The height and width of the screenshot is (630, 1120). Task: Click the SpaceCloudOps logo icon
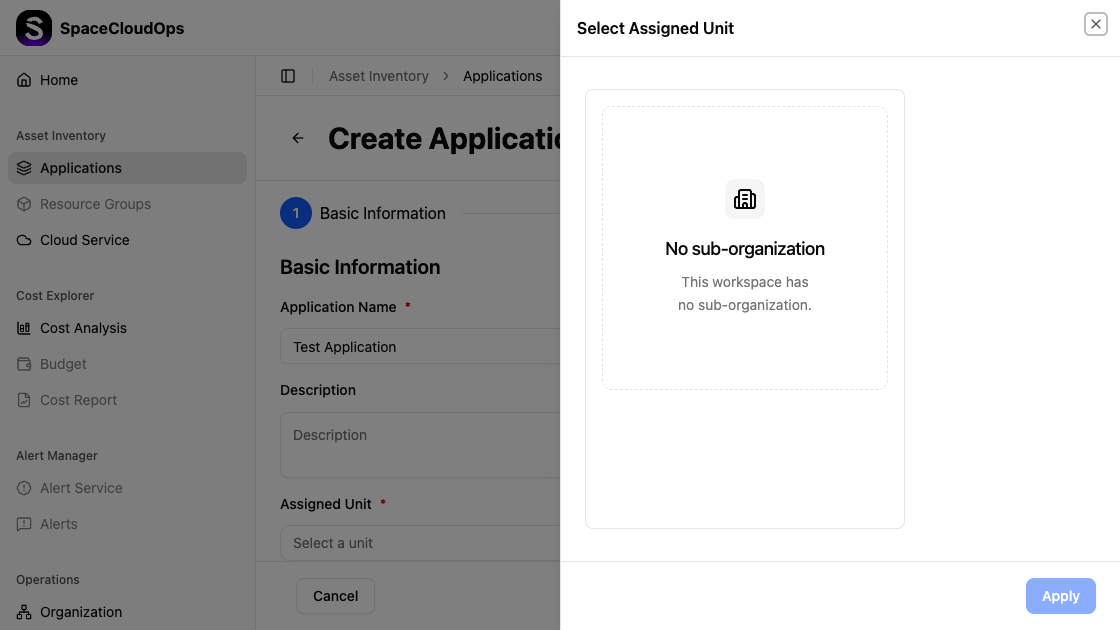point(33,28)
